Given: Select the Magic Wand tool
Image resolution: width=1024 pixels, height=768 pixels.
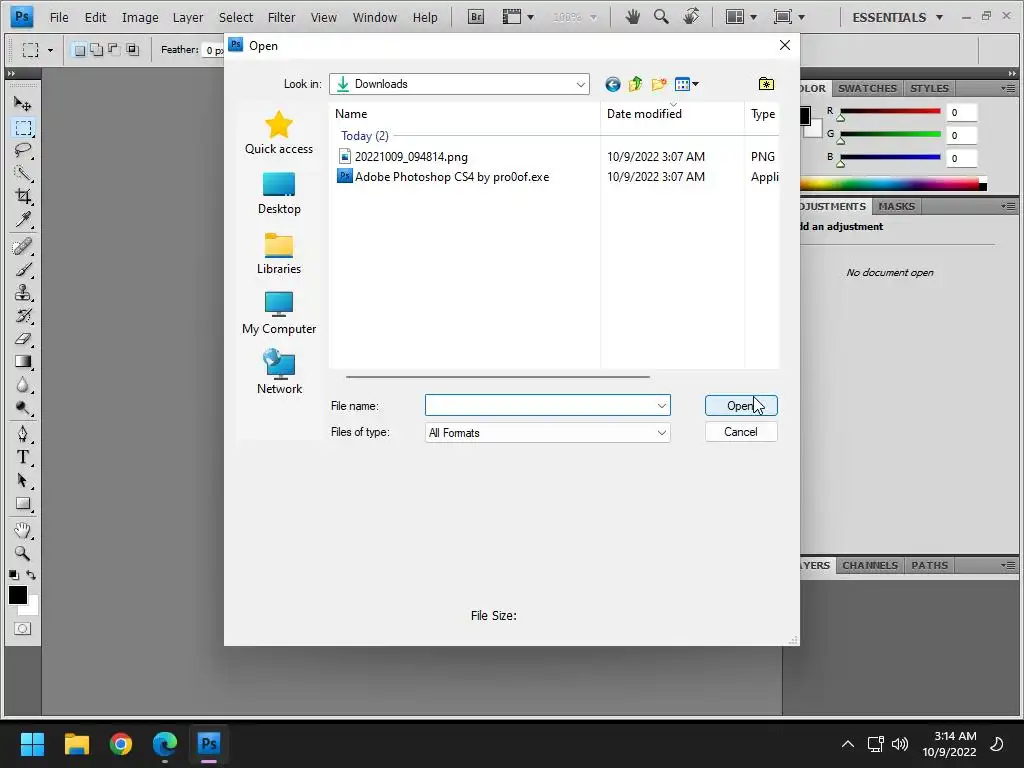Looking at the screenshot, I should point(23,173).
